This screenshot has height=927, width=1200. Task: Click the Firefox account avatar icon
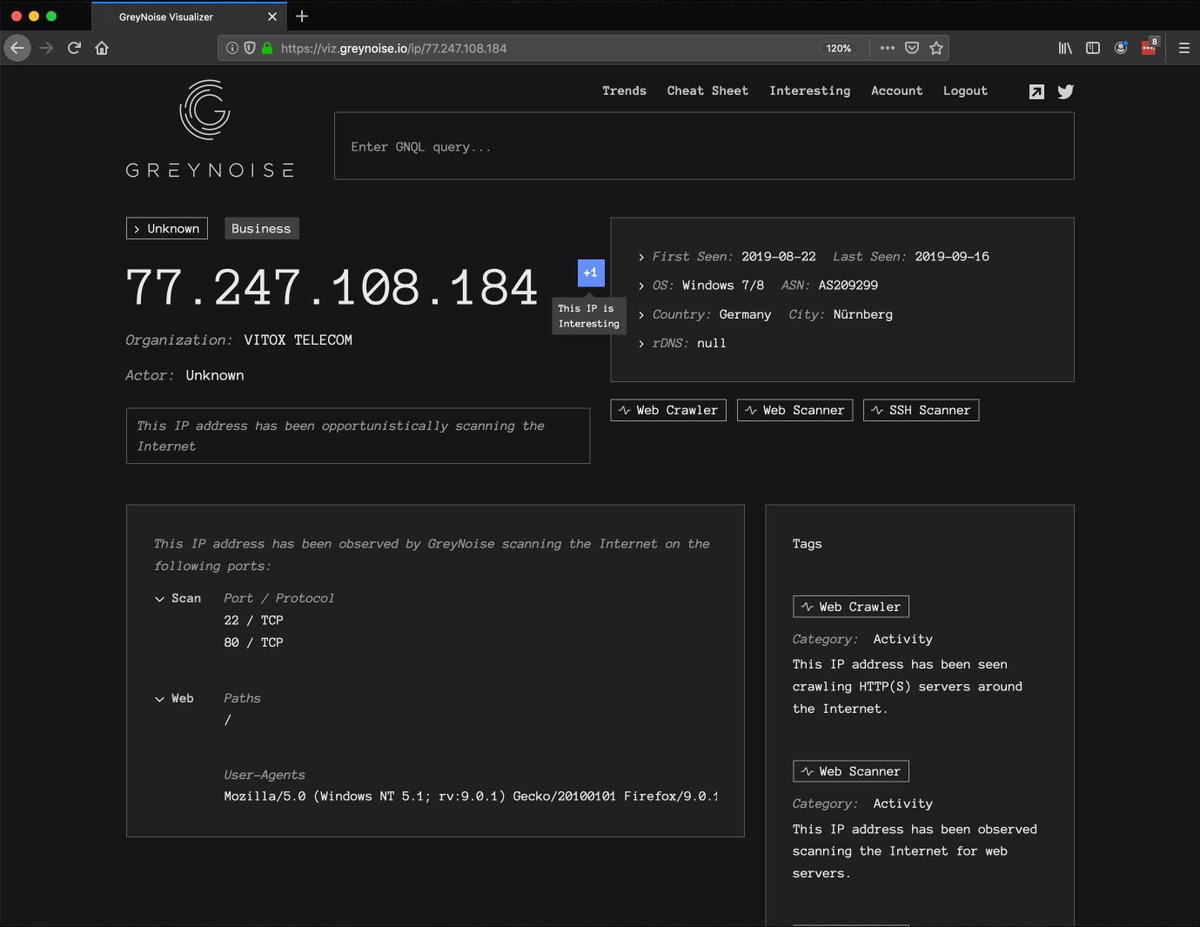[1121, 47]
